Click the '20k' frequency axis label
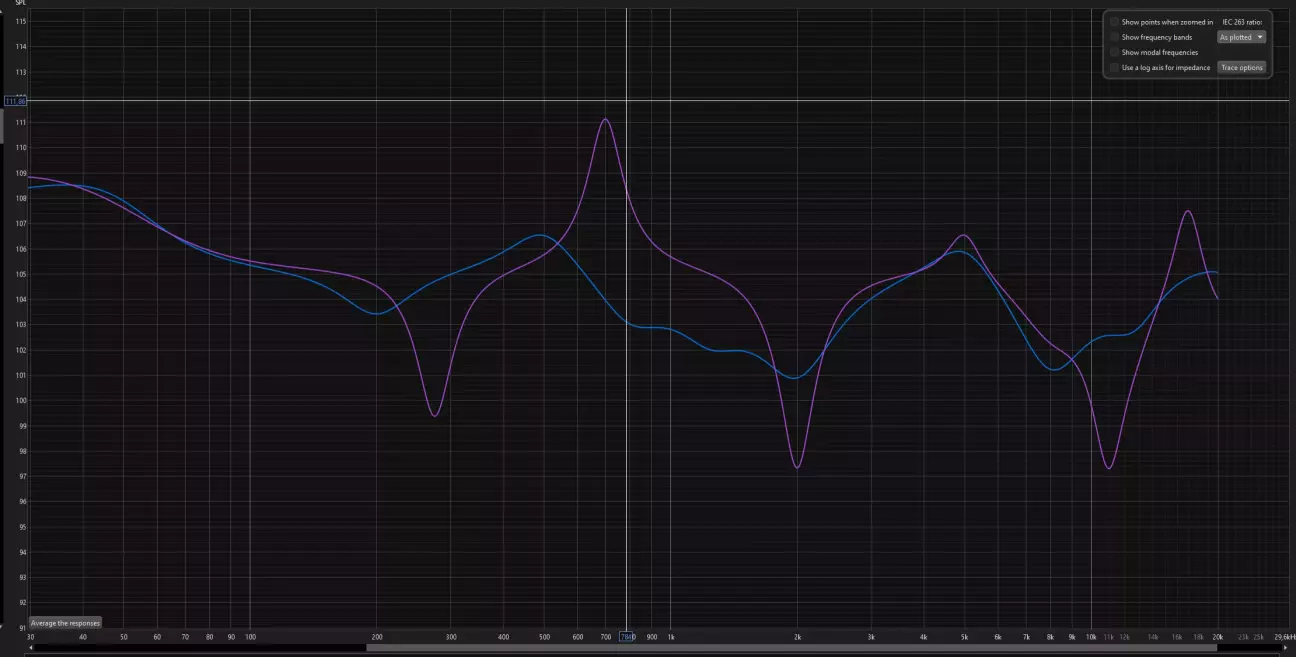The height and width of the screenshot is (657, 1296). 1217,636
